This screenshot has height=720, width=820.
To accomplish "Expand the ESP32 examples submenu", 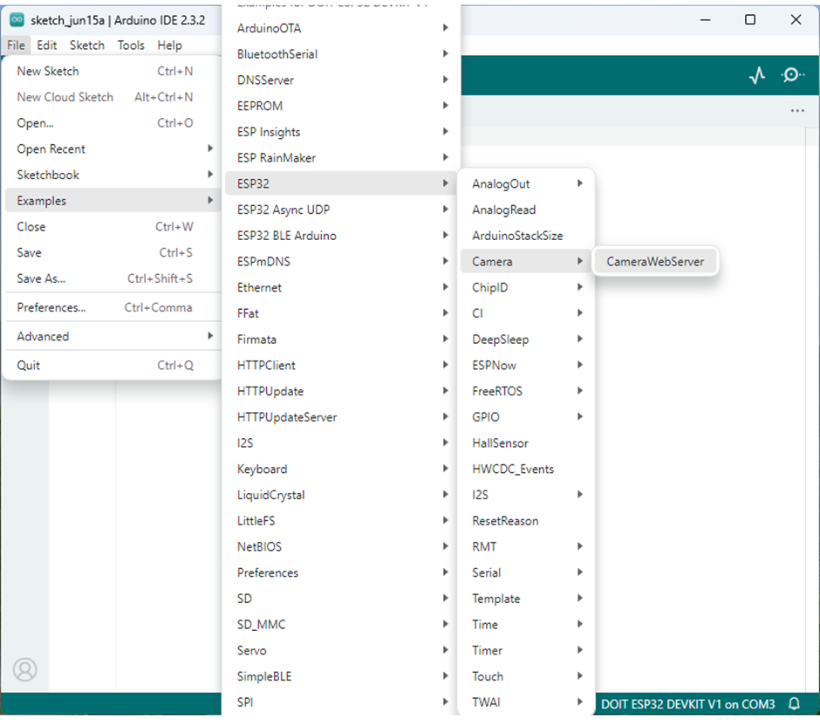I will (x=341, y=184).
